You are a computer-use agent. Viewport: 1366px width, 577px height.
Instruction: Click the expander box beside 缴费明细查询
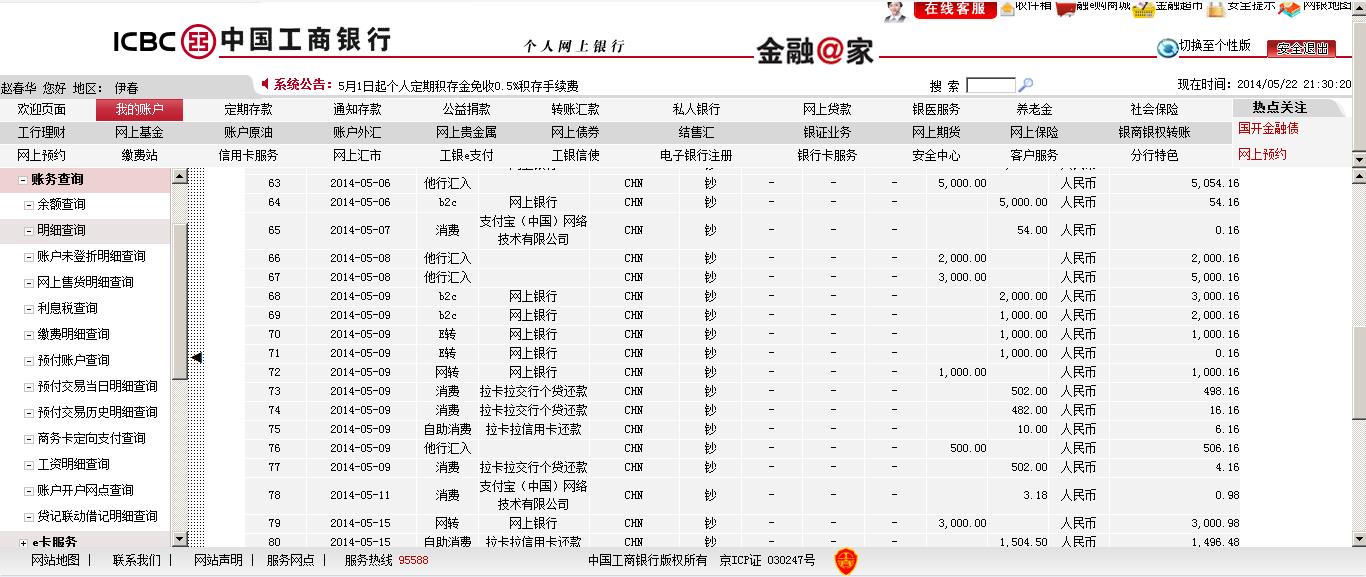coord(29,334)
